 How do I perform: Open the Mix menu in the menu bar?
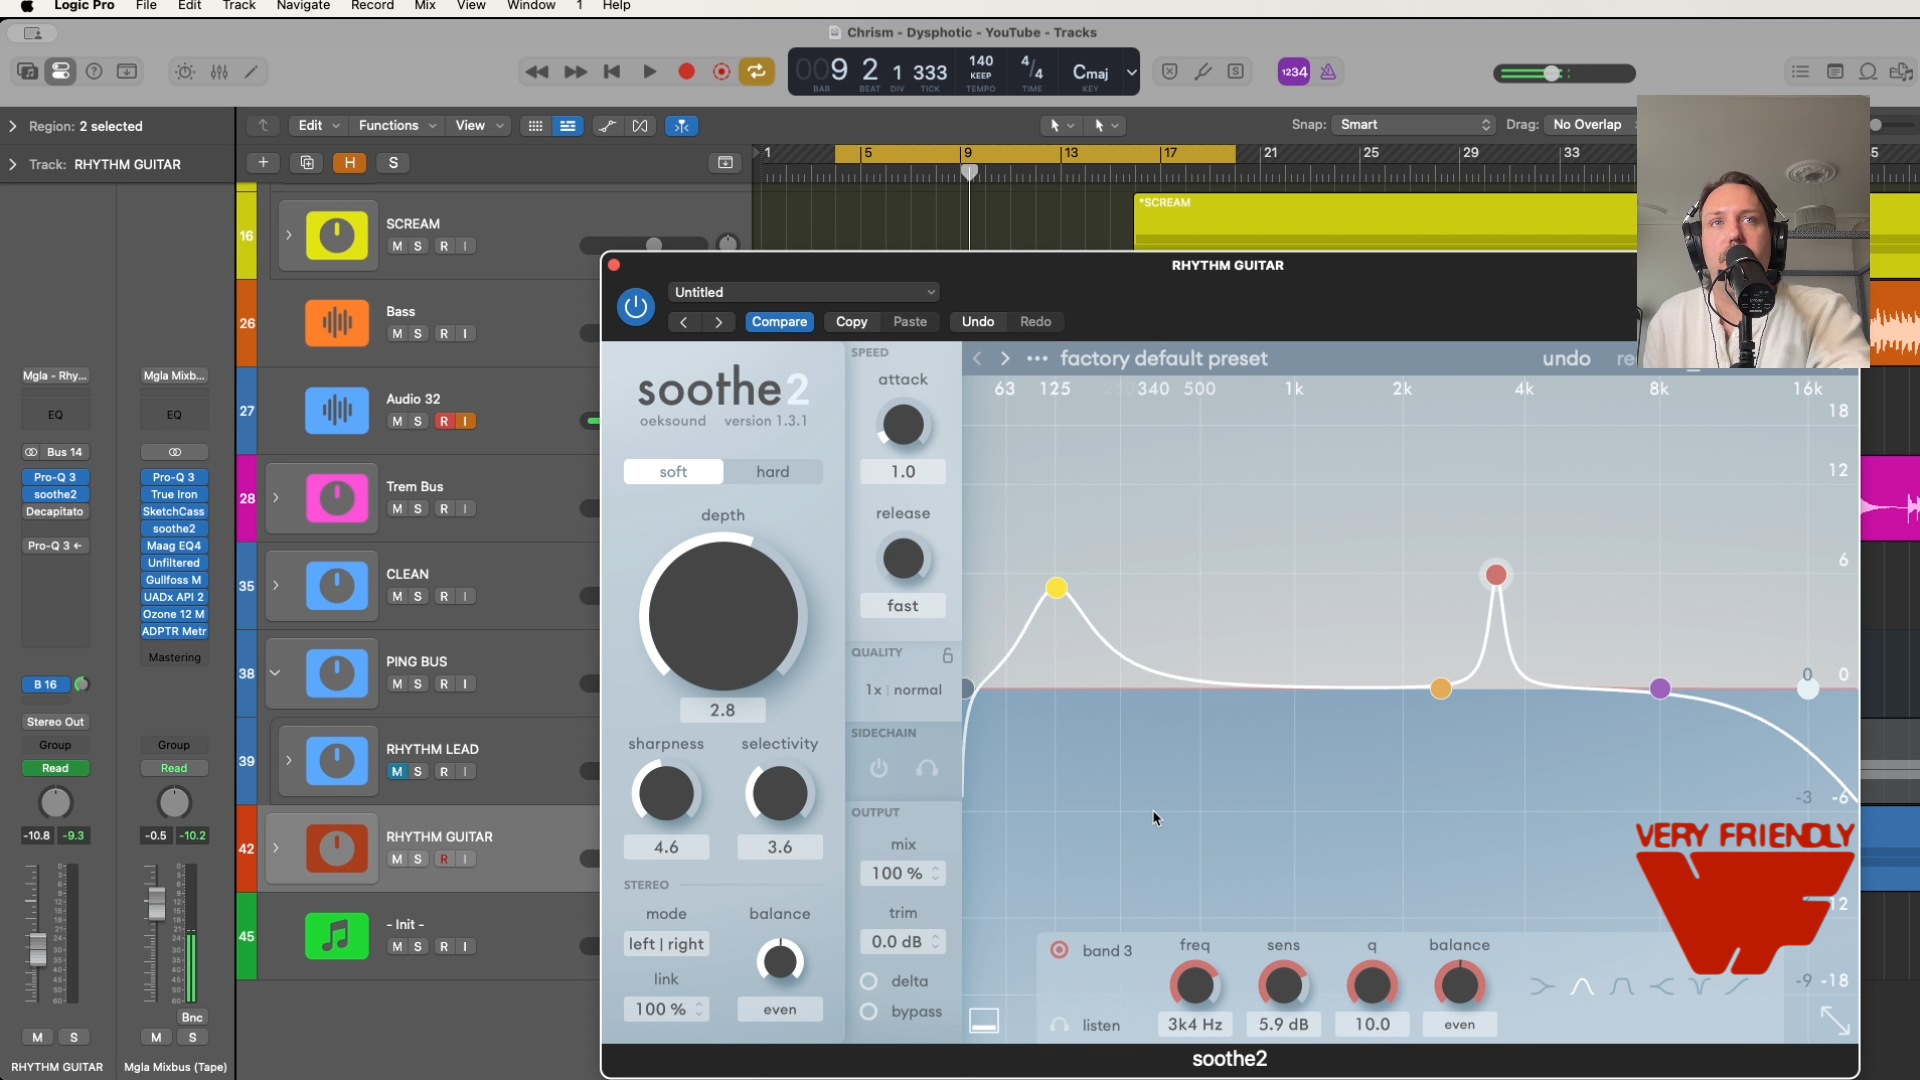(x=425, y=6)
